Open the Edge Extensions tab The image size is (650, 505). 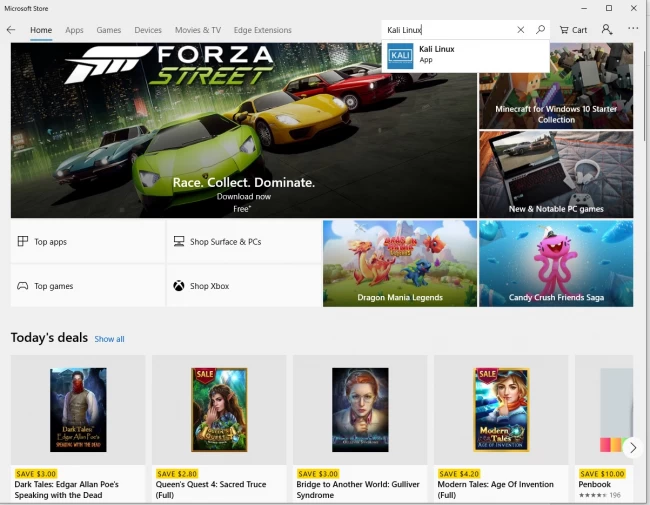pyautogui.click(x=262, y=30)
